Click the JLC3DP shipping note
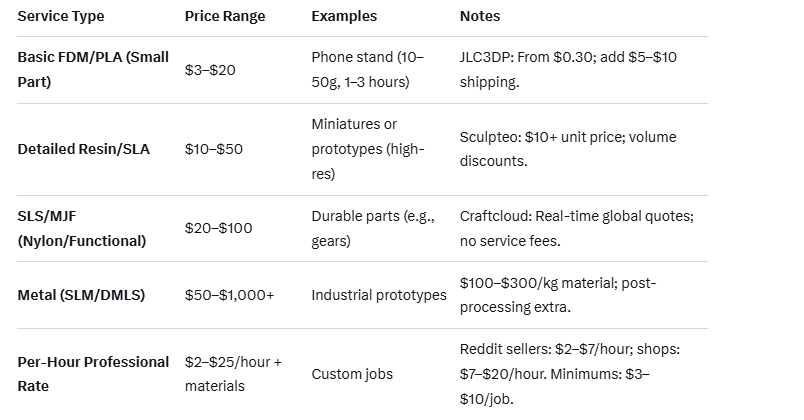This screenshot has height=420, width=804. [x=568, y=69]
